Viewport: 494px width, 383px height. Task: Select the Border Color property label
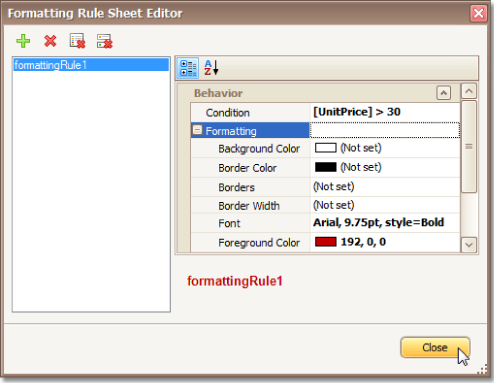pyautogui.click(x=248, y=168)
